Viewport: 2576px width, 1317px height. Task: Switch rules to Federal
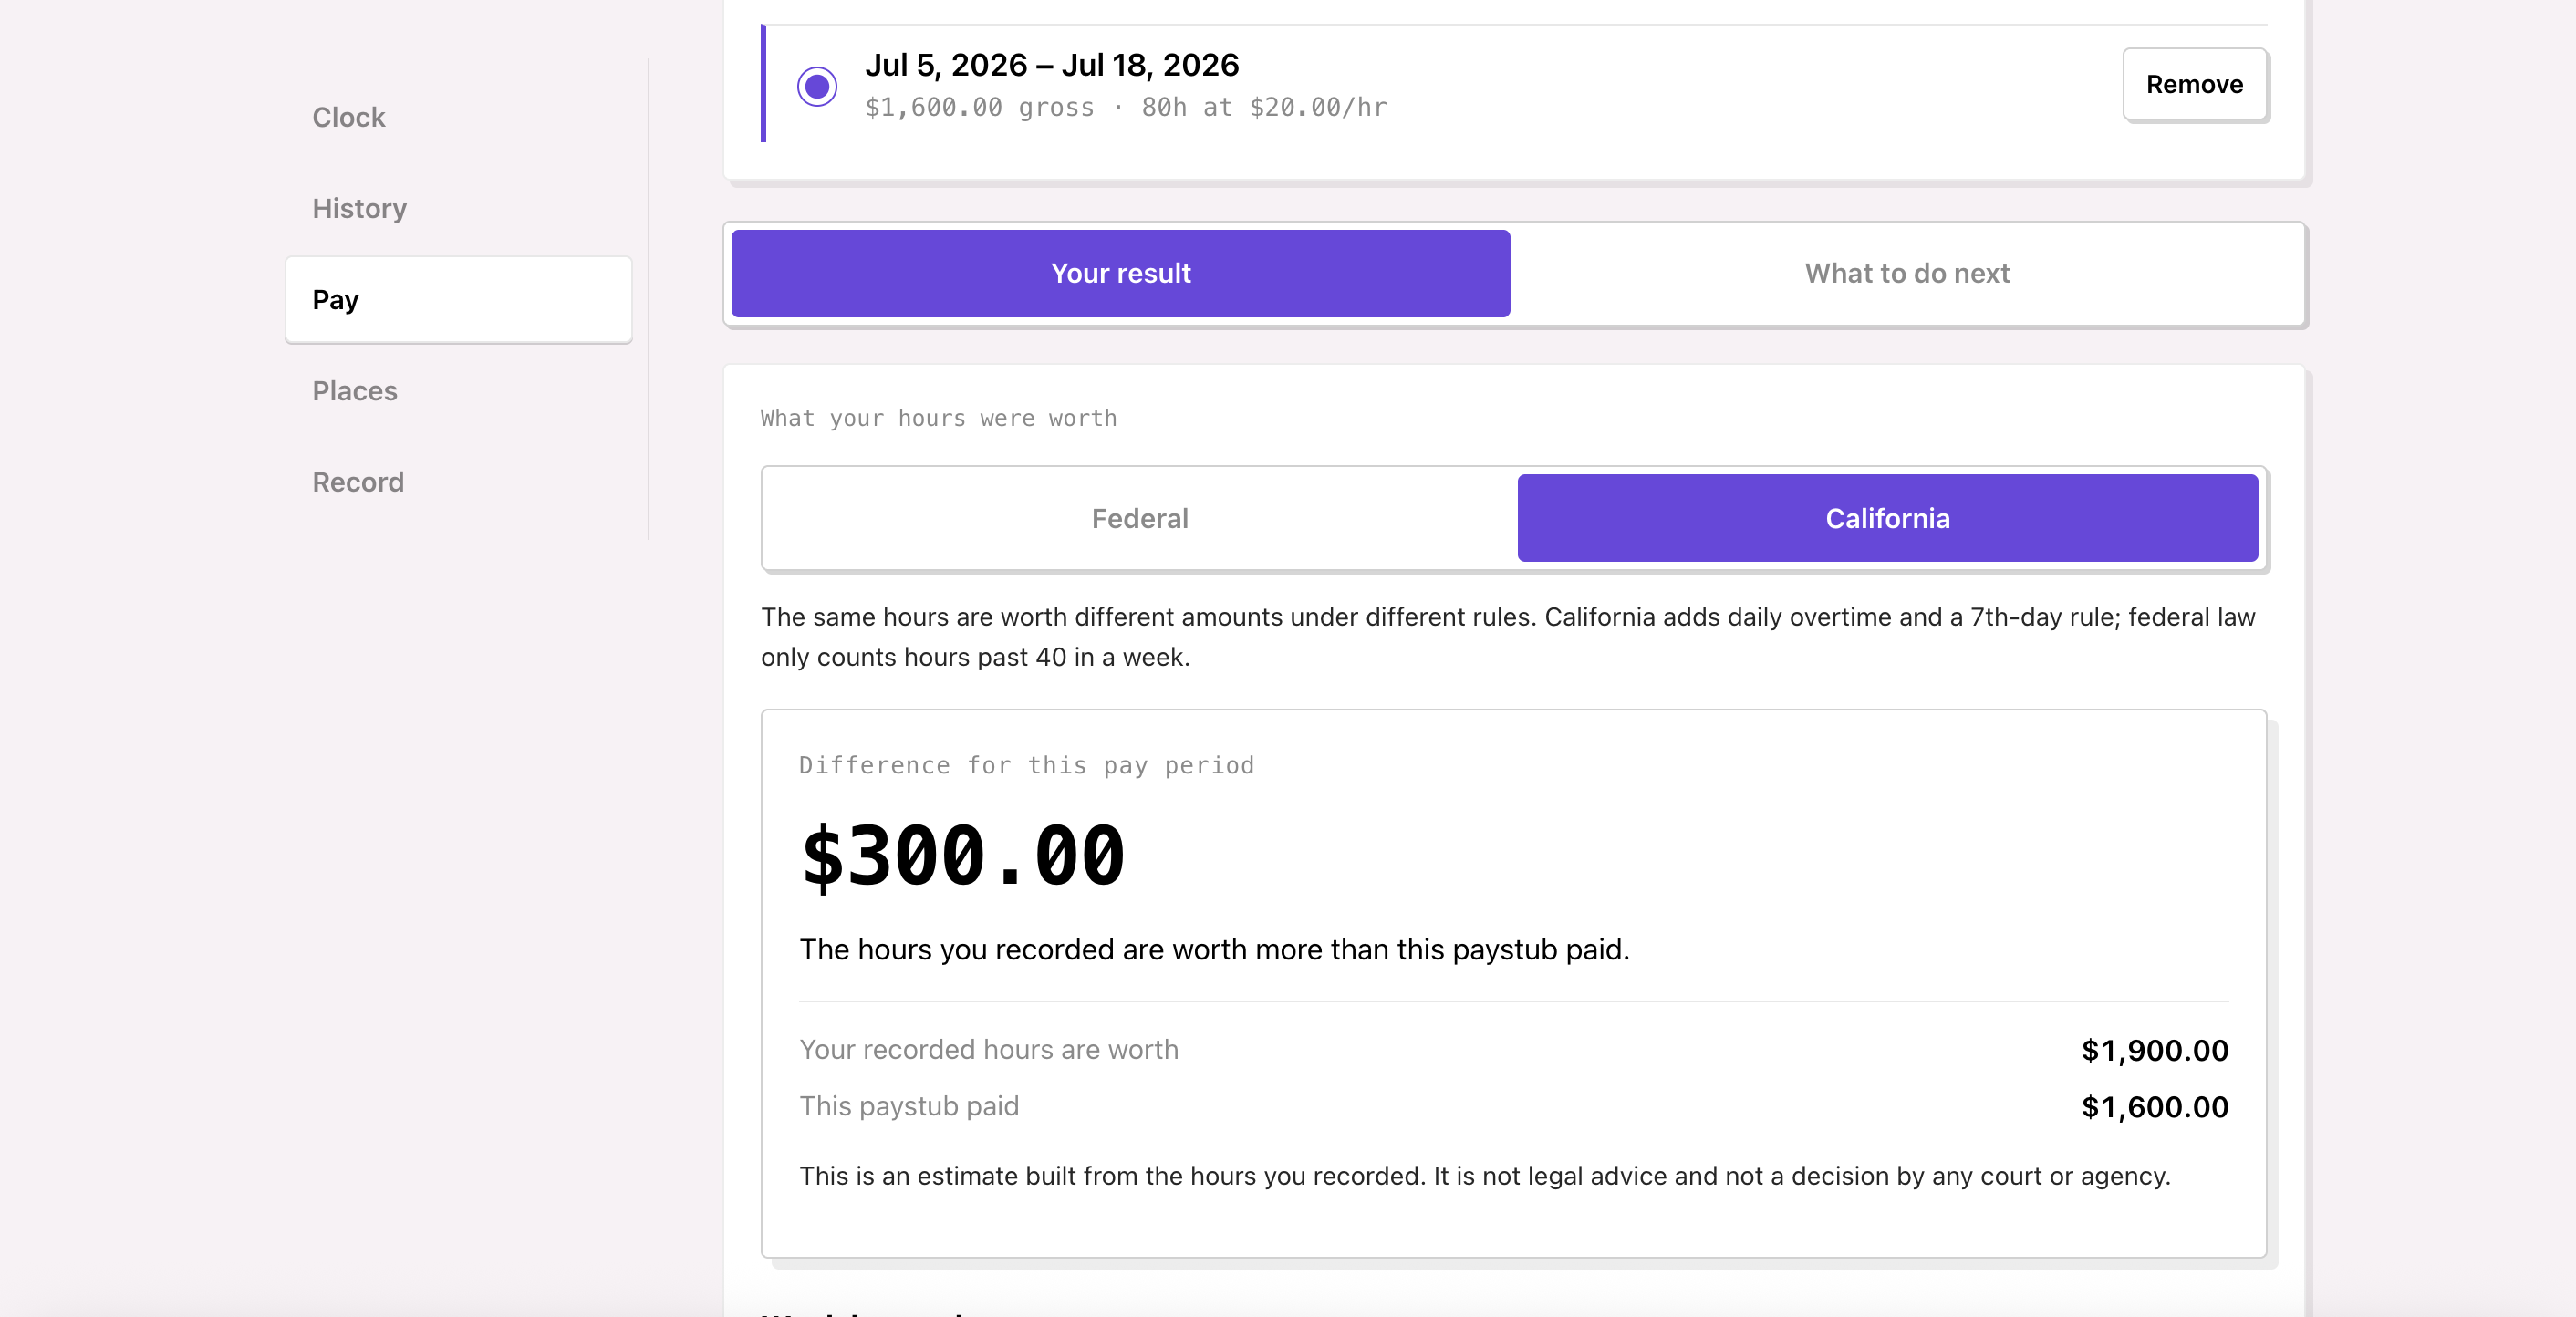1140,518
